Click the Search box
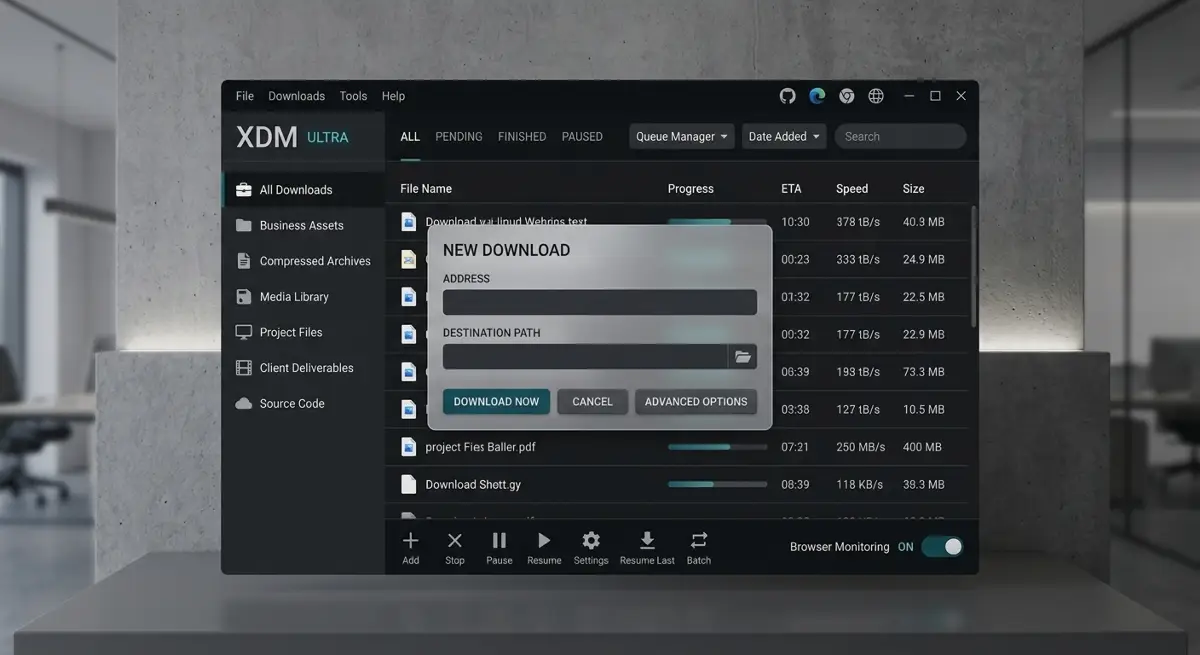The height and width of the screenshot is (655, 1200). tap(901, 137)
